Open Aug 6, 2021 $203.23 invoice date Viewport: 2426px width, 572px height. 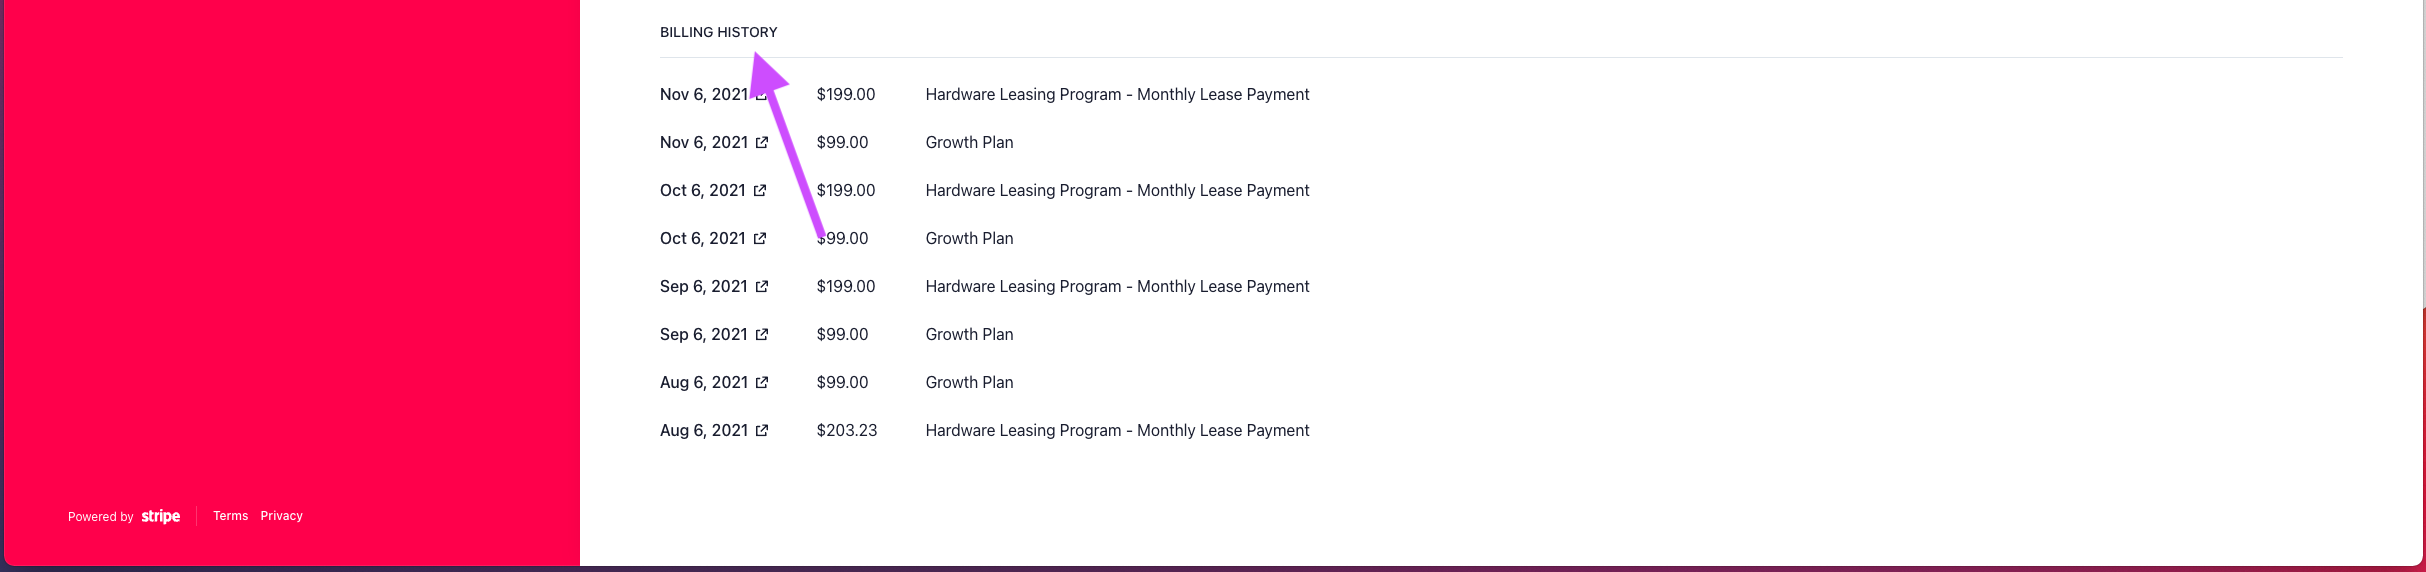(x=704, y=430)
